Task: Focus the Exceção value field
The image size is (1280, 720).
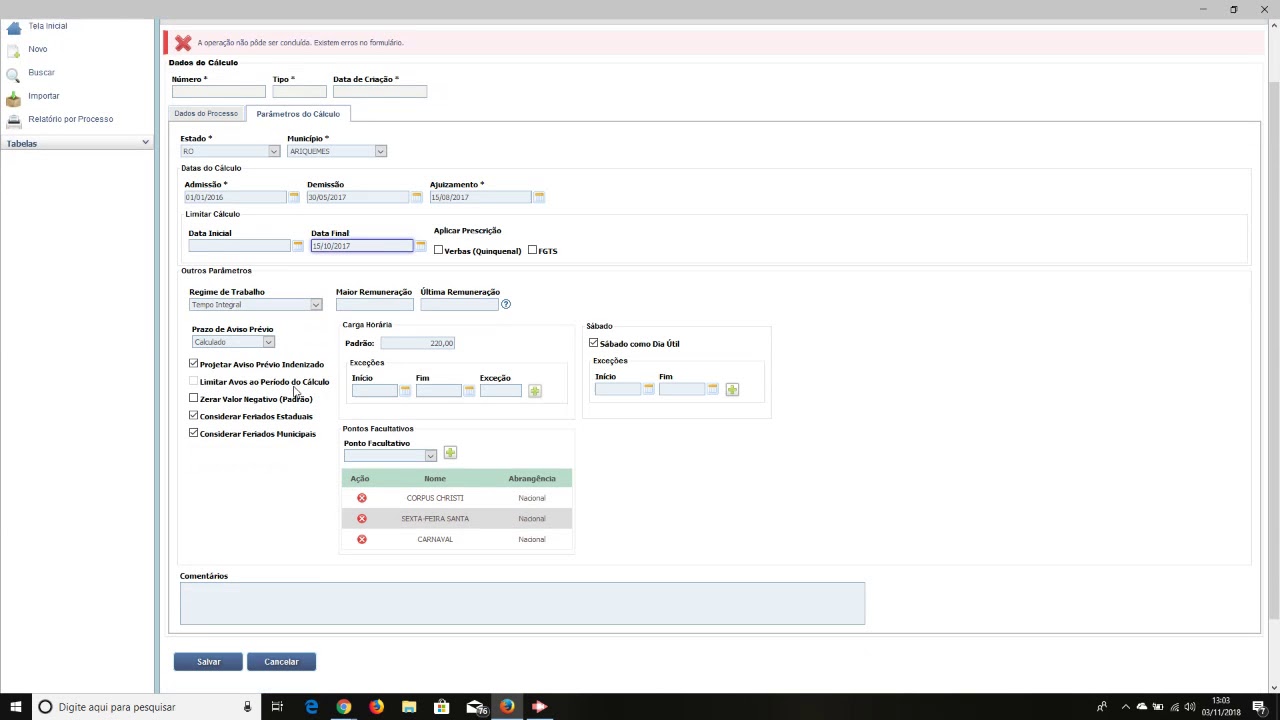Action: [x=500, y=391]
